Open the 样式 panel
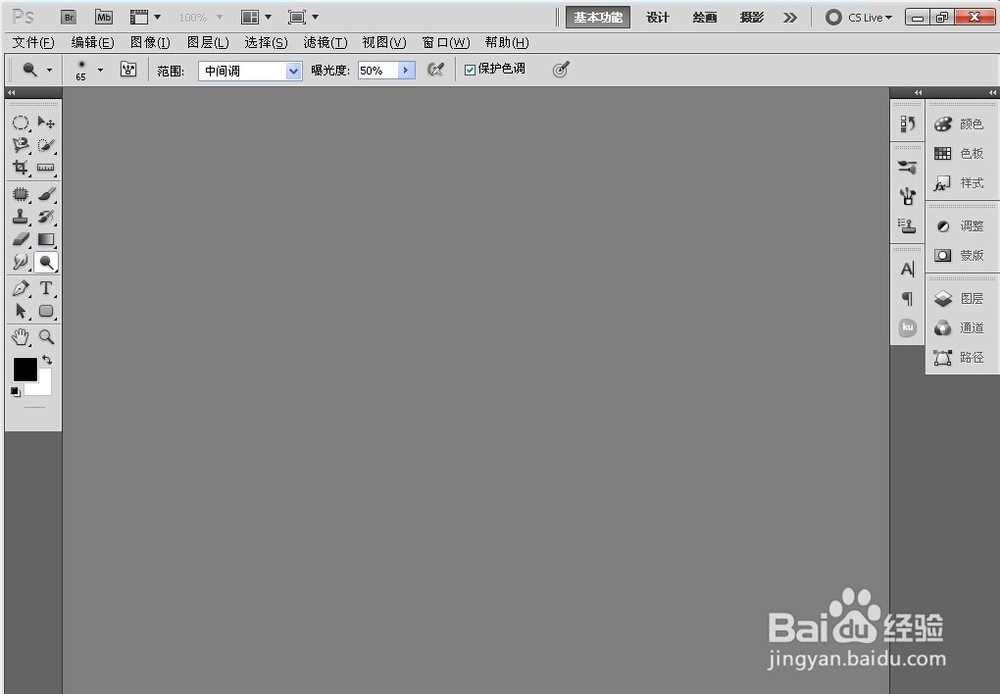The image size is (1000, 694). (x=961, y=183)
